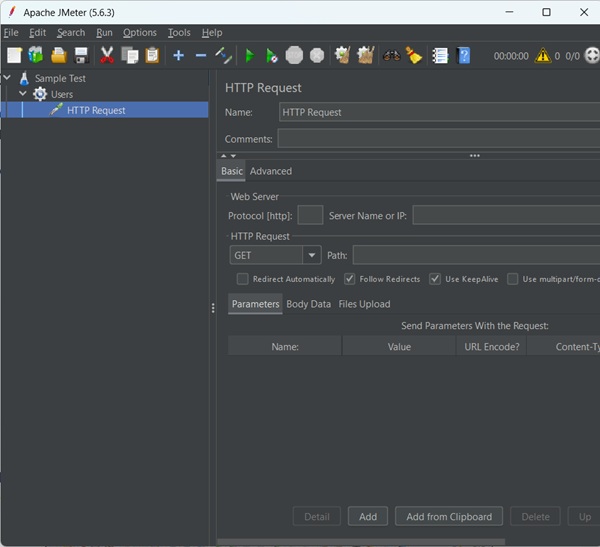
Task: Click the Name input field
Action: pyautogui.click(x=439, y=112)
